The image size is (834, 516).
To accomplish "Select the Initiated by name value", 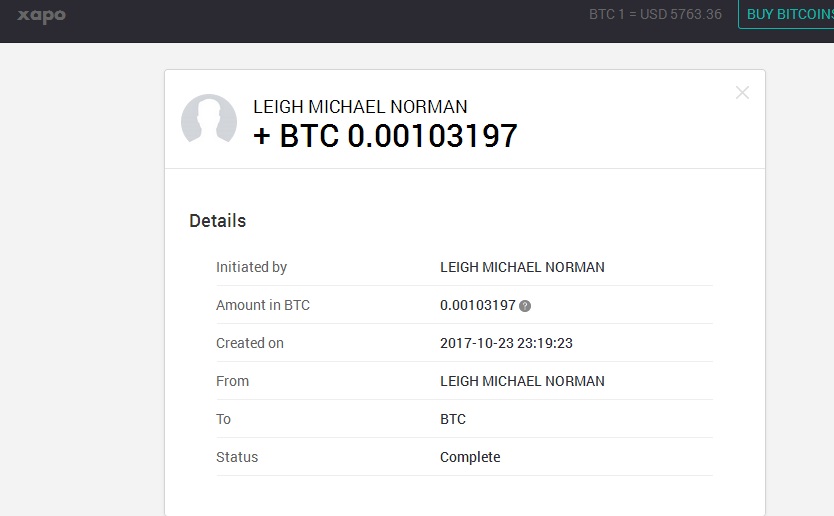I will [522, 267].
